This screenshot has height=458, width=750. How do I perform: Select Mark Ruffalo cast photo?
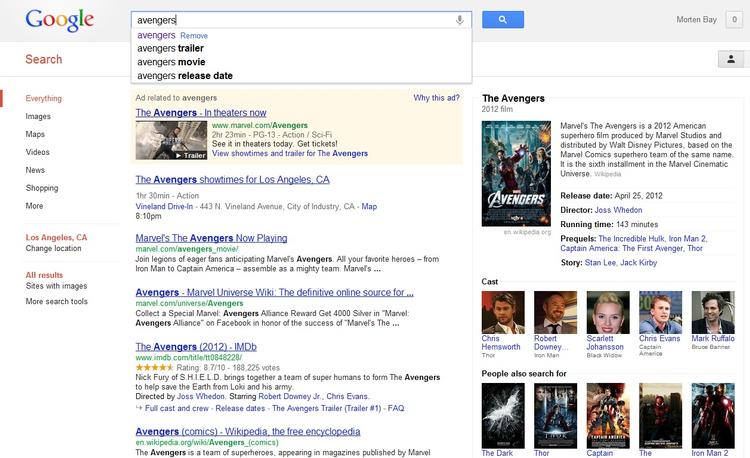(x=713, y=312)
